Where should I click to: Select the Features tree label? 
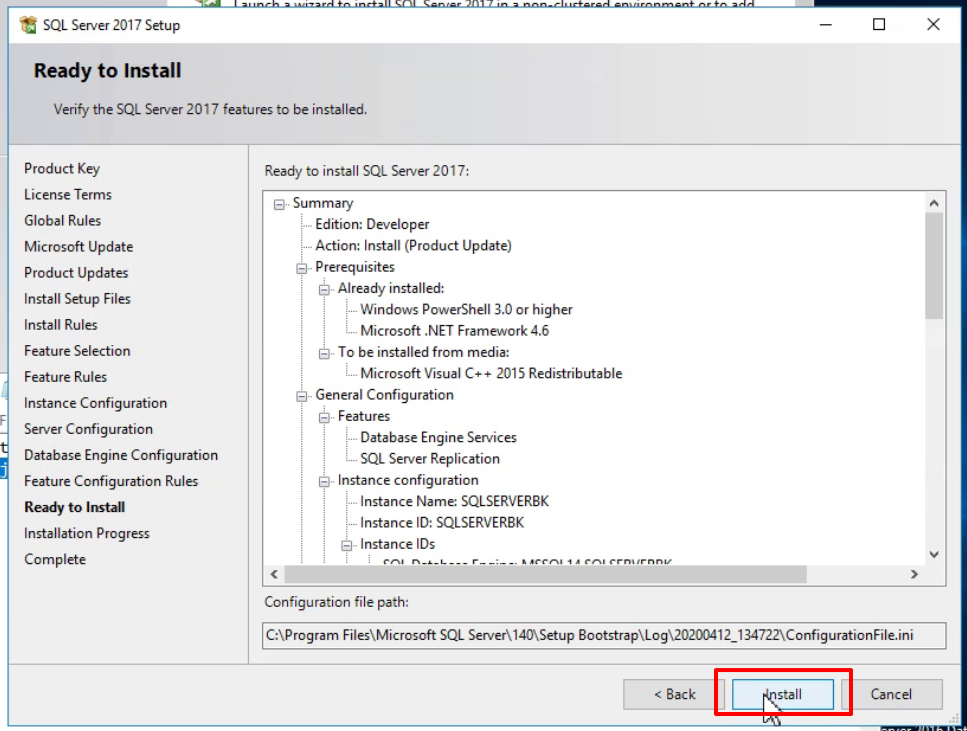364,416
